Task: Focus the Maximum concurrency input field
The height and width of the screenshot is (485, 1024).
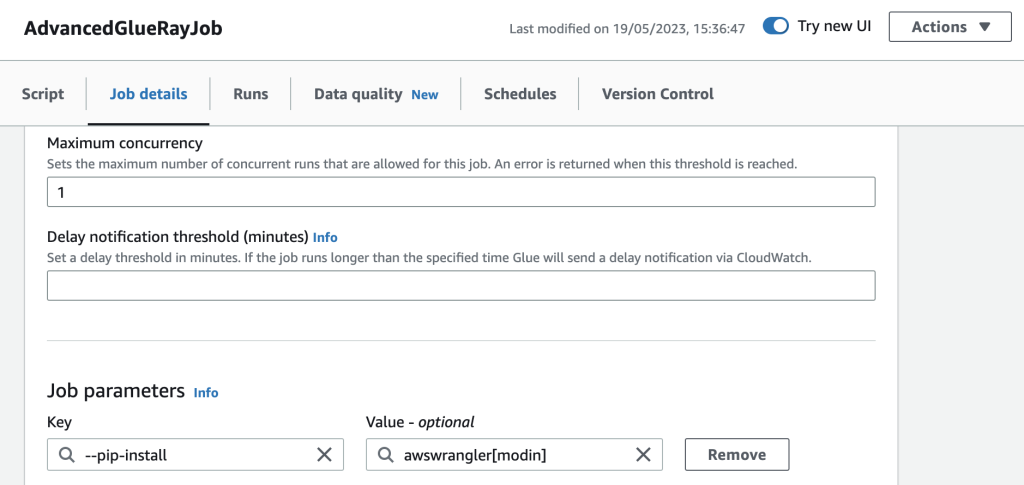Action: click(x=461, y=192)
